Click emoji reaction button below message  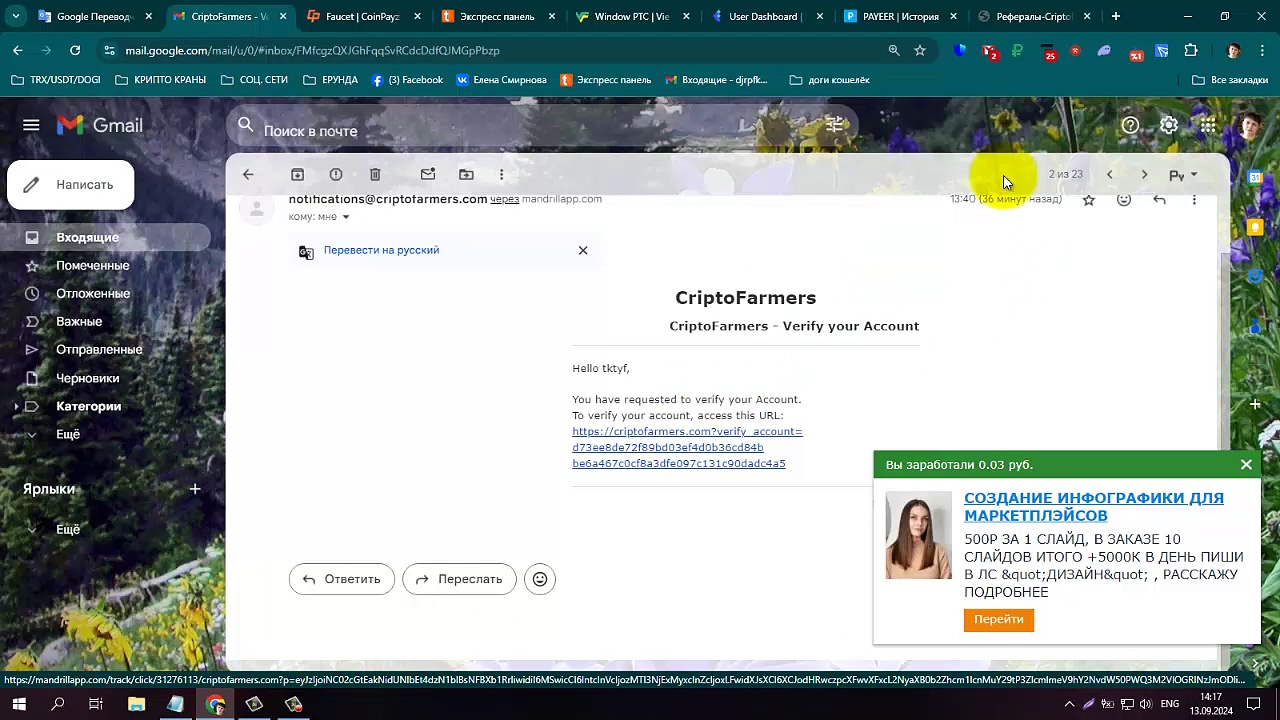[x=540, y=579]
